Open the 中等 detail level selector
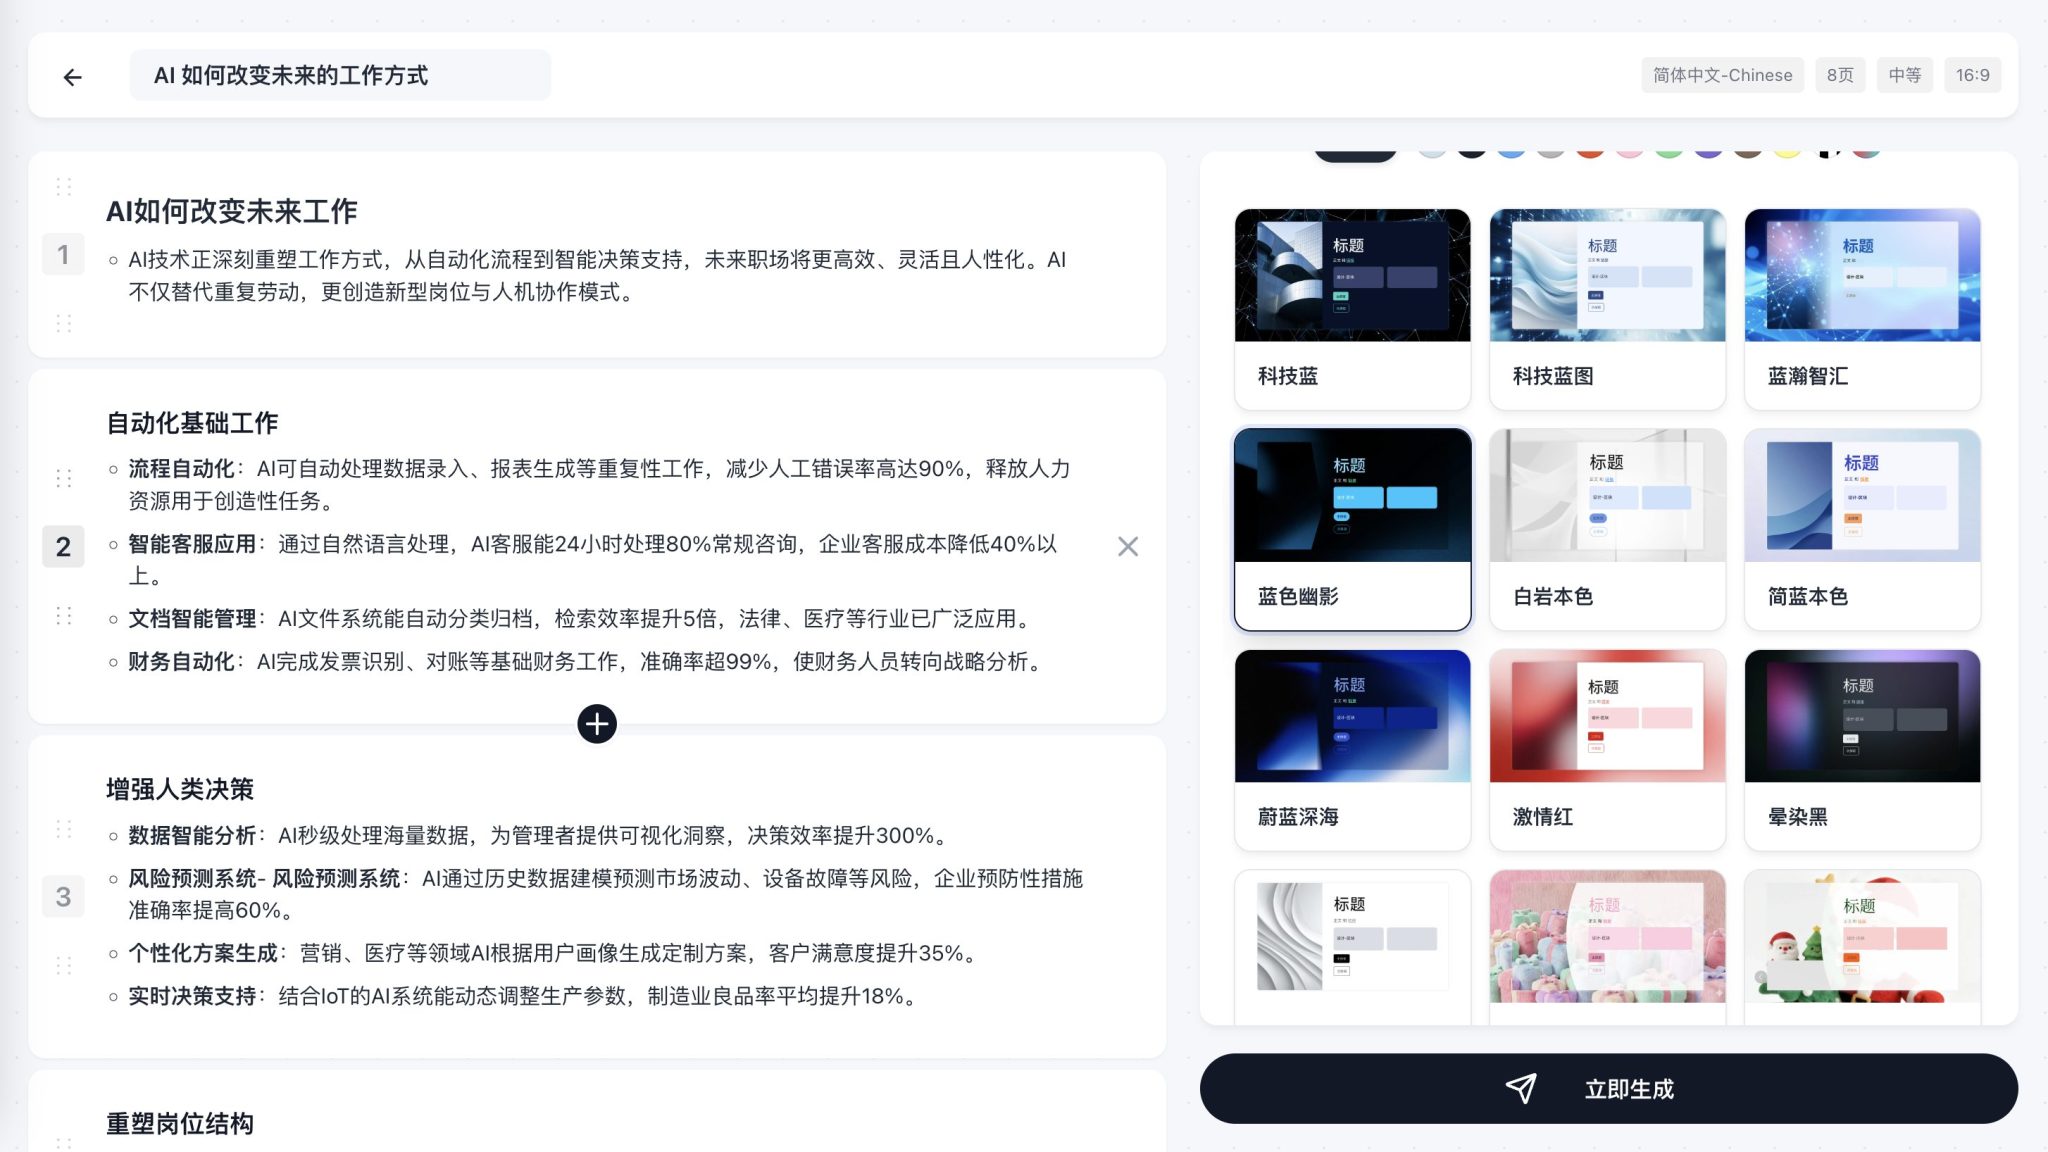Viewport: 2048px width, 1152px height. pos(1905,75)
